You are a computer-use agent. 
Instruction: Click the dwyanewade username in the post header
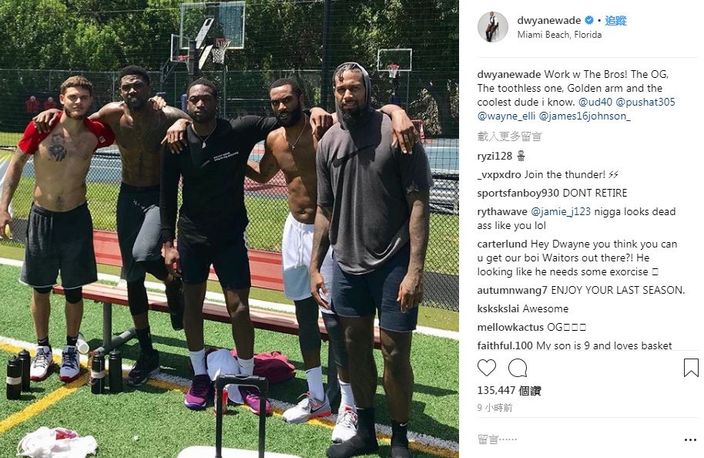pos(549,20)
